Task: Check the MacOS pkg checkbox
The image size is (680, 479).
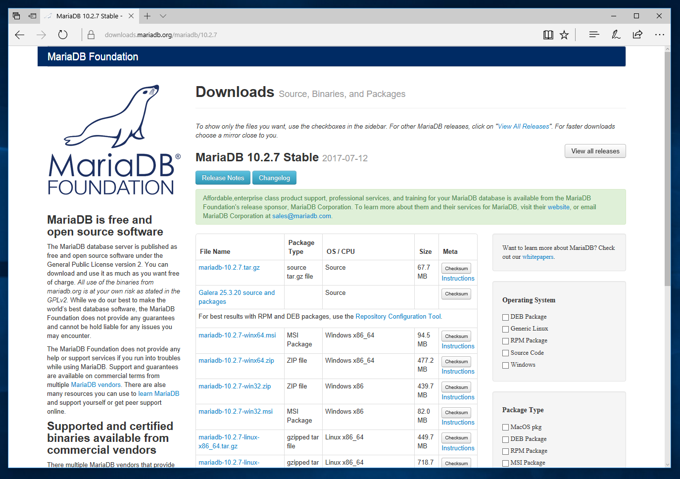Action: coord(505,427)
